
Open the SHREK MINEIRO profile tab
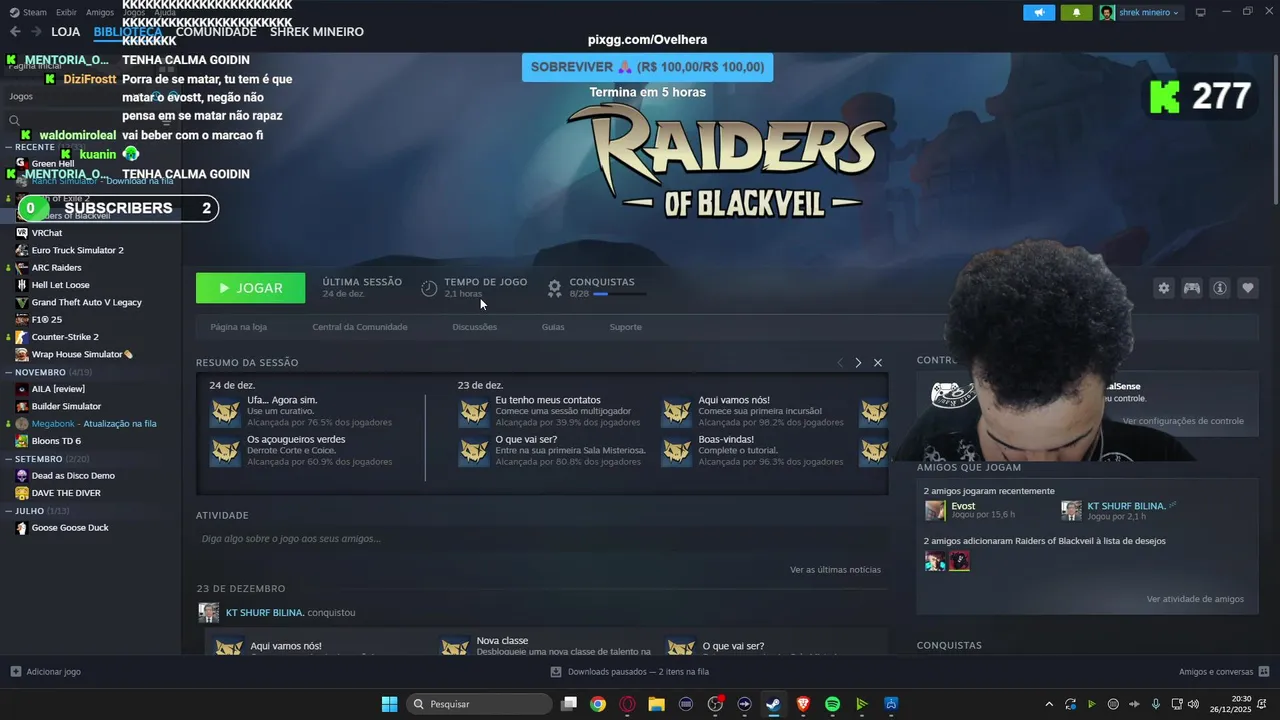pyautogui.click(x=317, y=32)
